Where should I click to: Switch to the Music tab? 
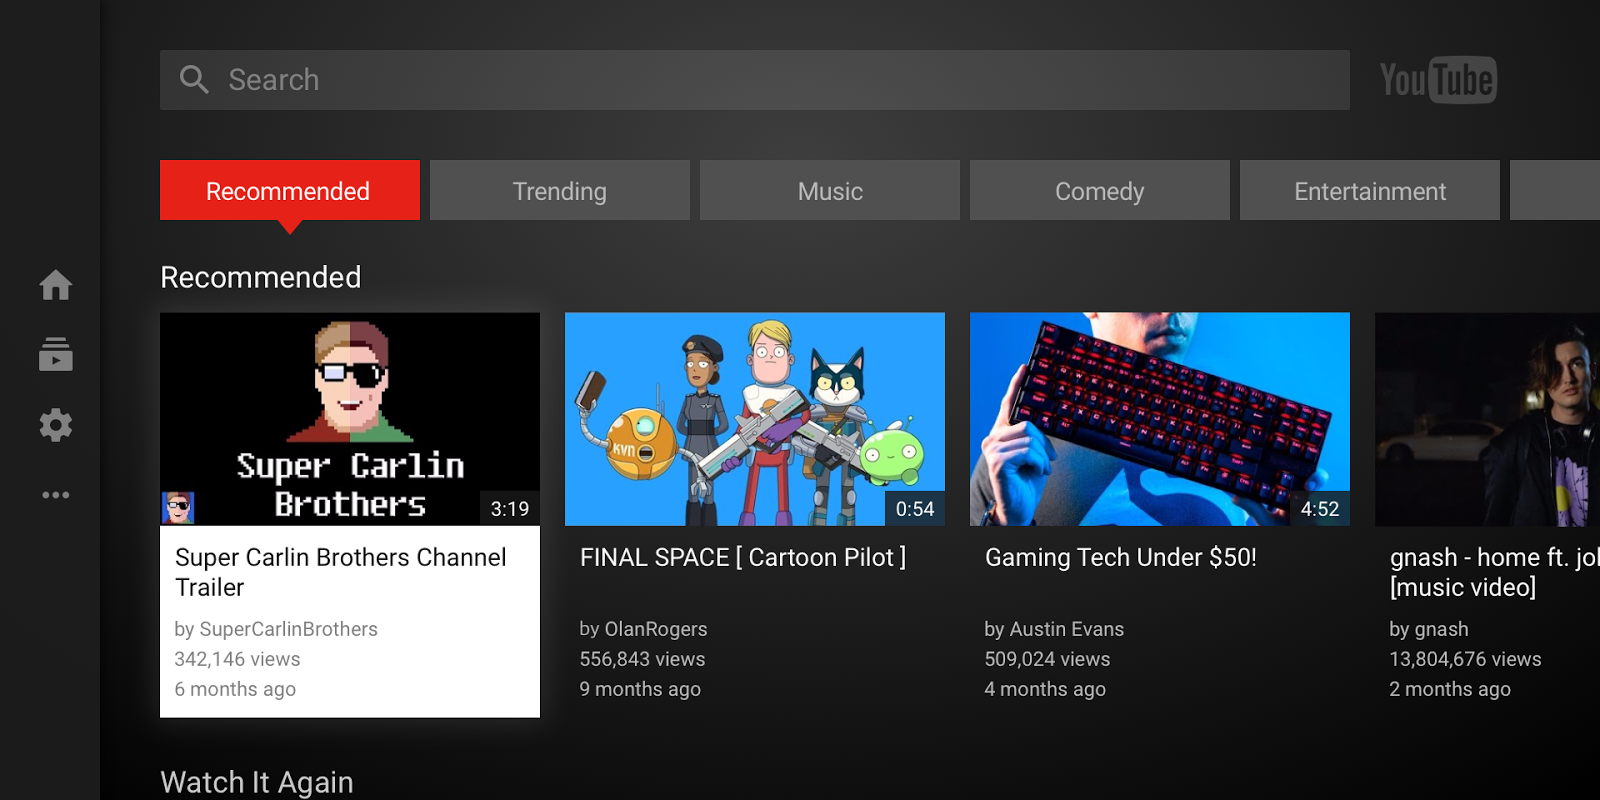point(829,191)
